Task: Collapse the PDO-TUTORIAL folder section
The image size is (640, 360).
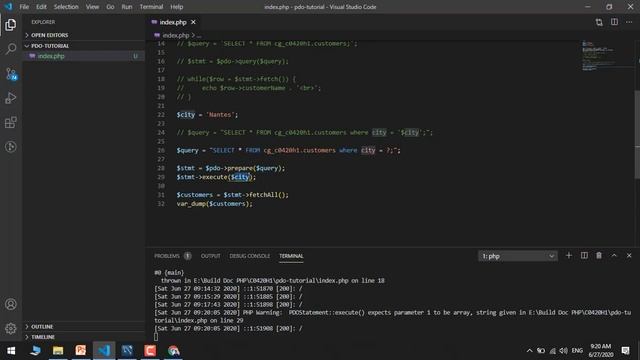Action: (x=84, y=46)
